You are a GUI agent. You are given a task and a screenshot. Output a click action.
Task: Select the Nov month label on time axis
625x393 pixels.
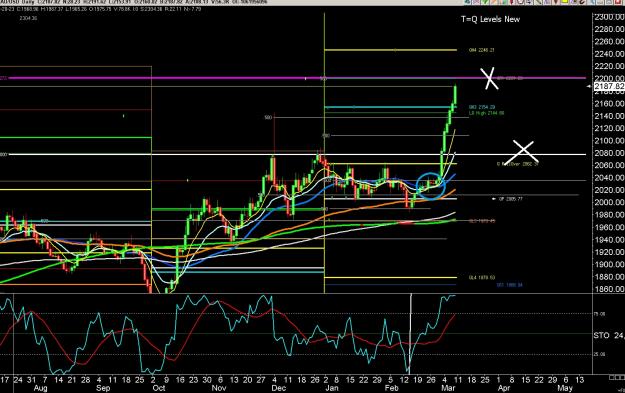[219, 388]
